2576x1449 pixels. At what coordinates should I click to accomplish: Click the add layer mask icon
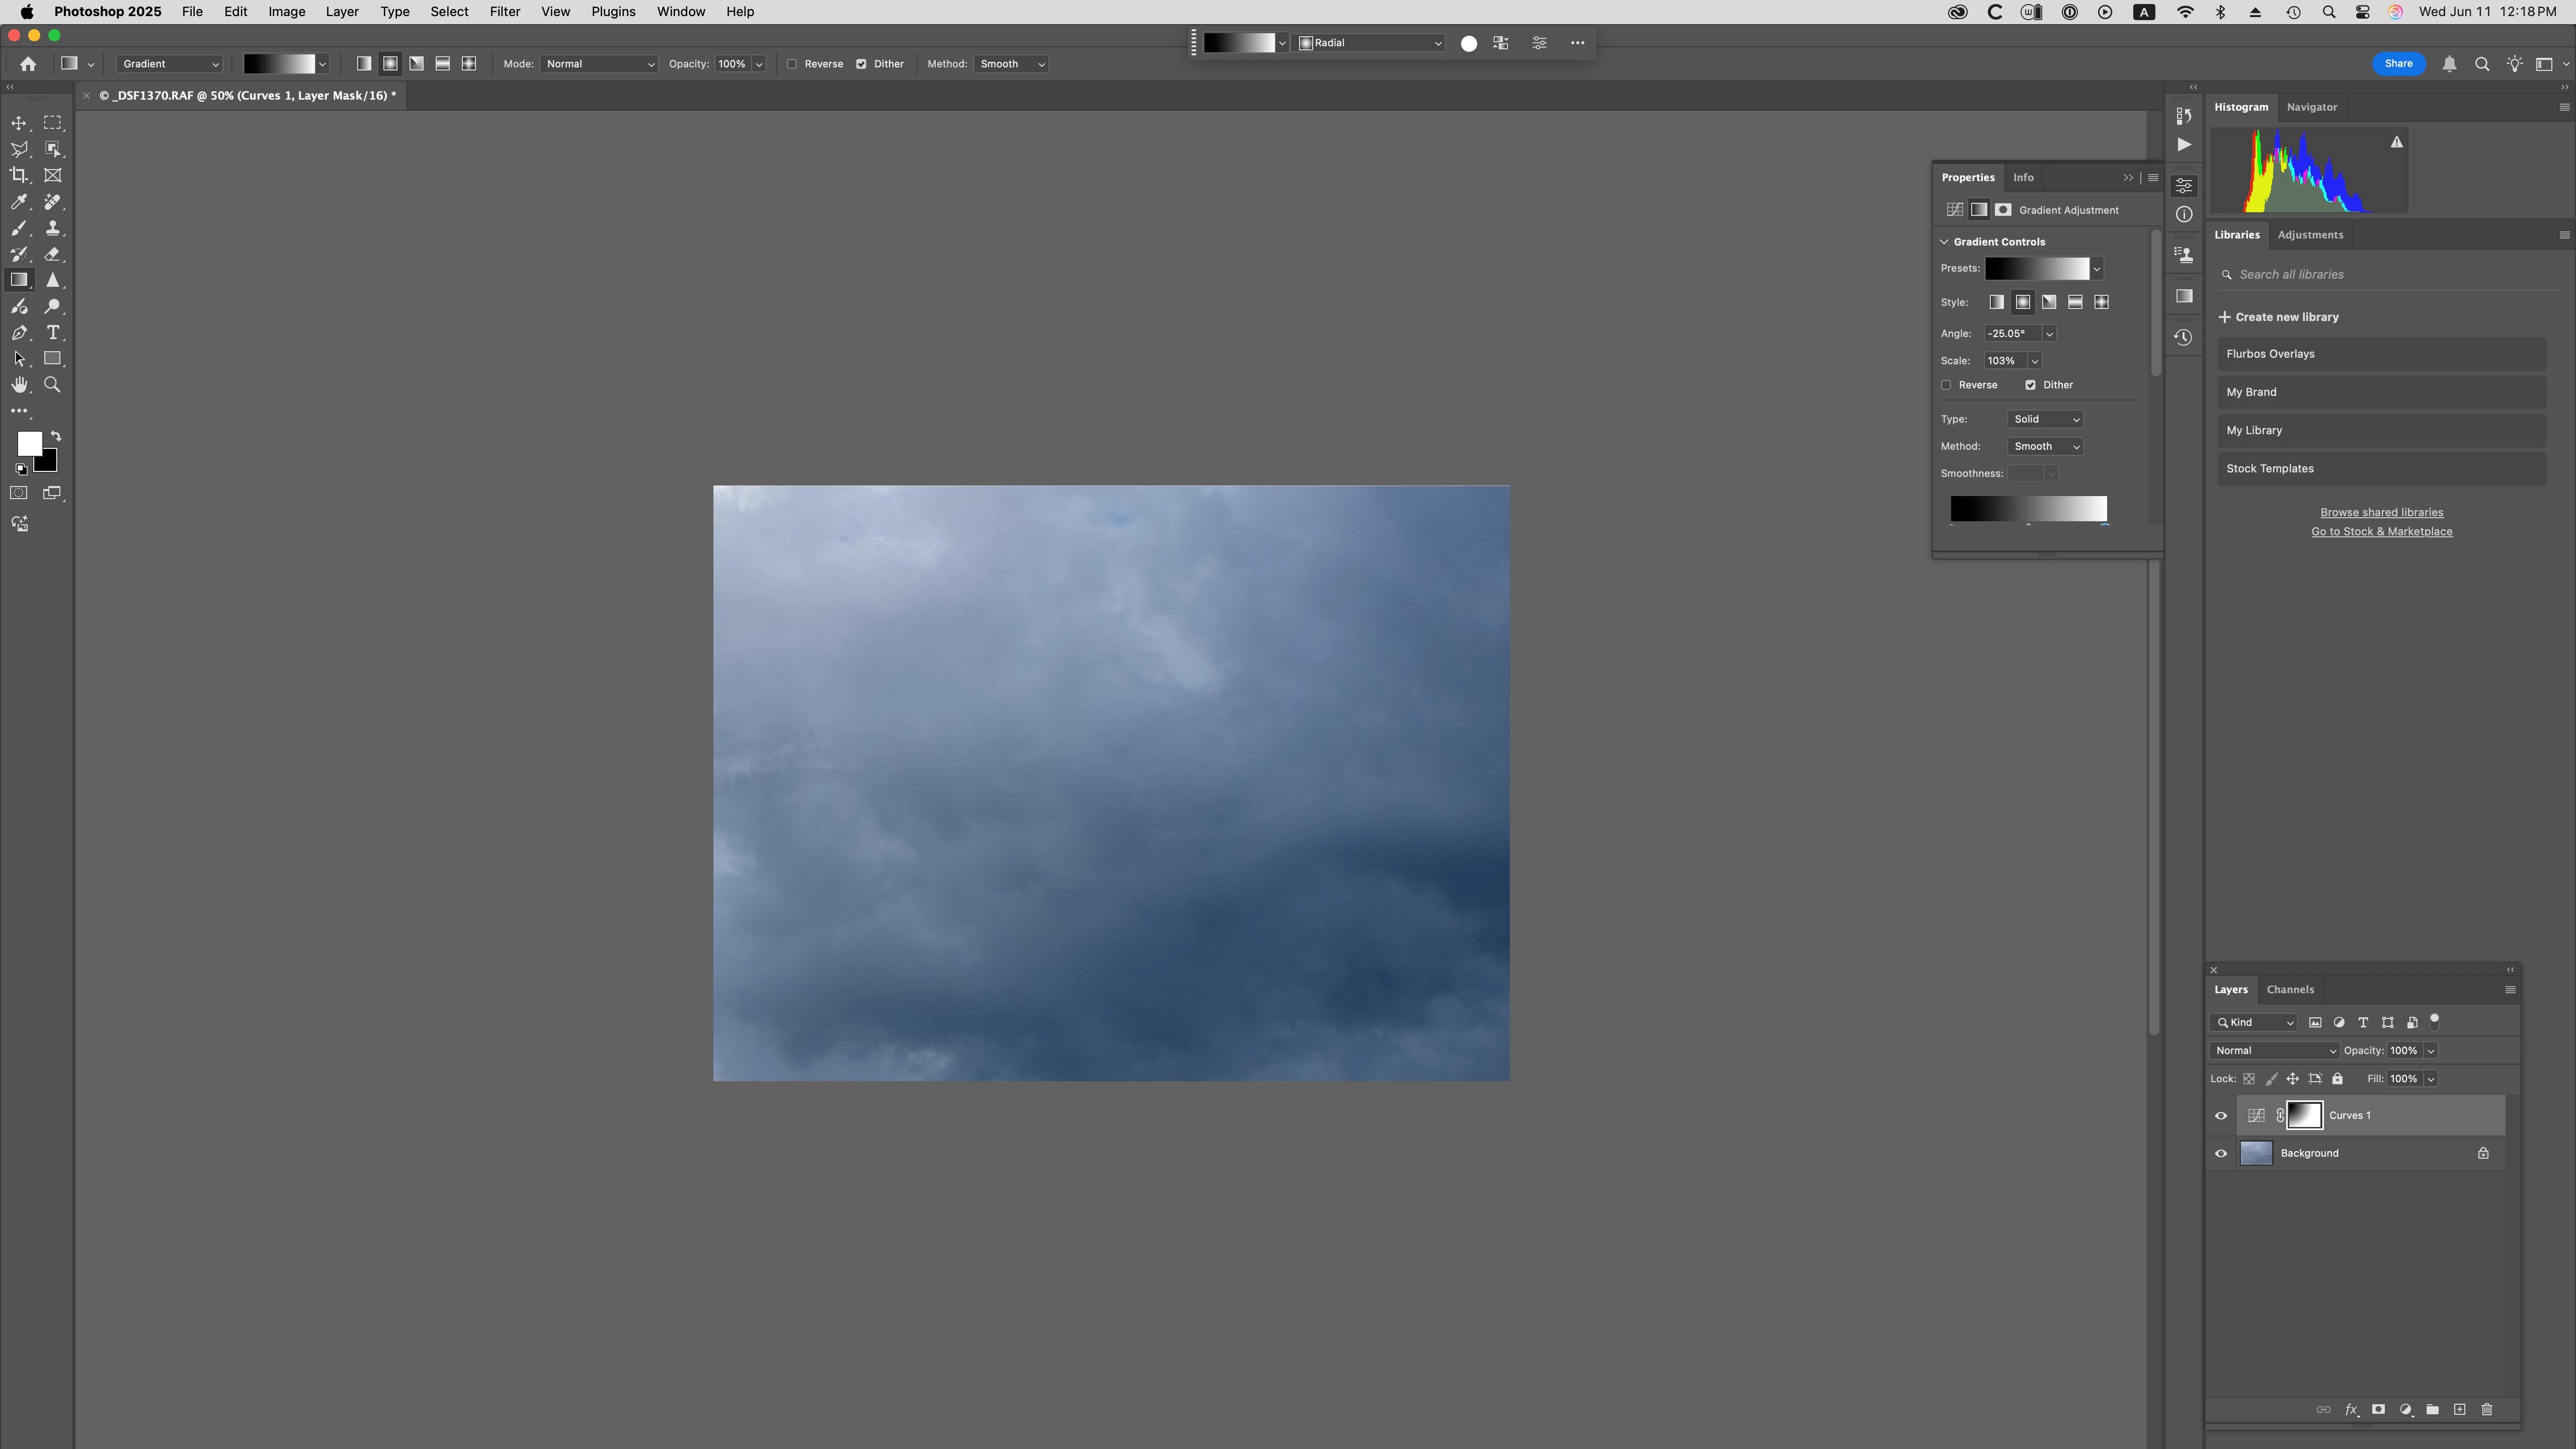tap(2379, 1410)
